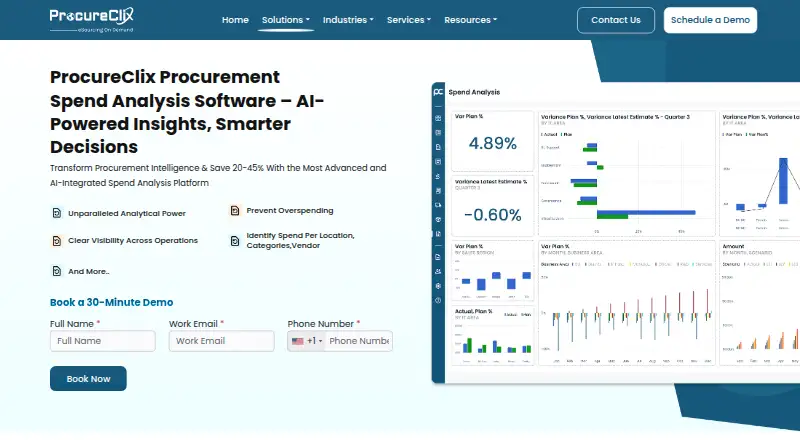The image size is (800, 440).
Task: Click the Spend Analysis dashboard title
Action: pos(474,92)
